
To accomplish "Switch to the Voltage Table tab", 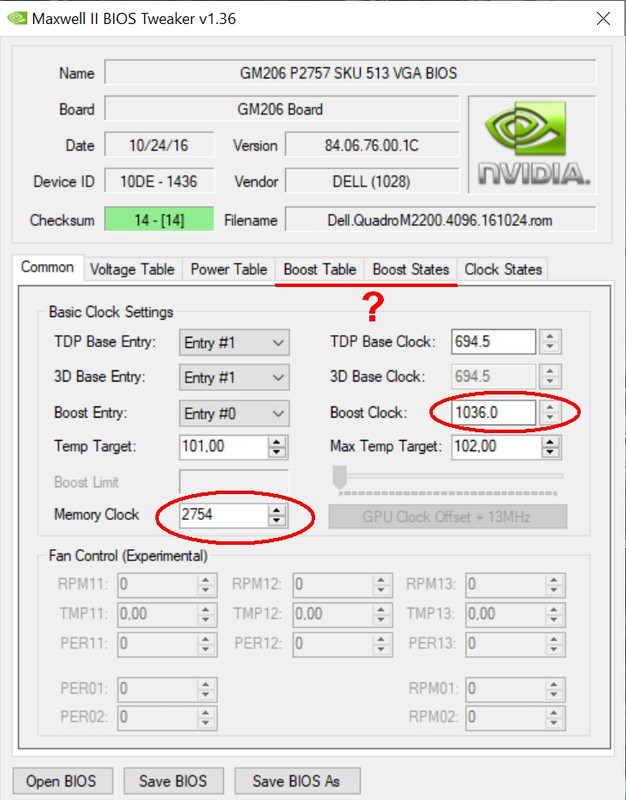I will [x=132, y=269].
